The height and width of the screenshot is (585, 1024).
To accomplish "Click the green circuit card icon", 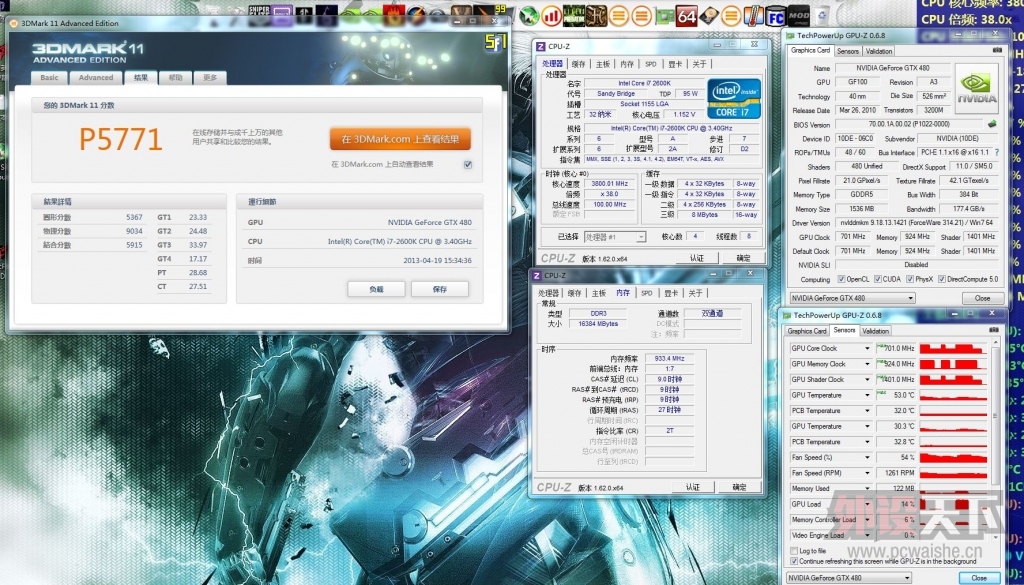I will click(x=664, y=16).
